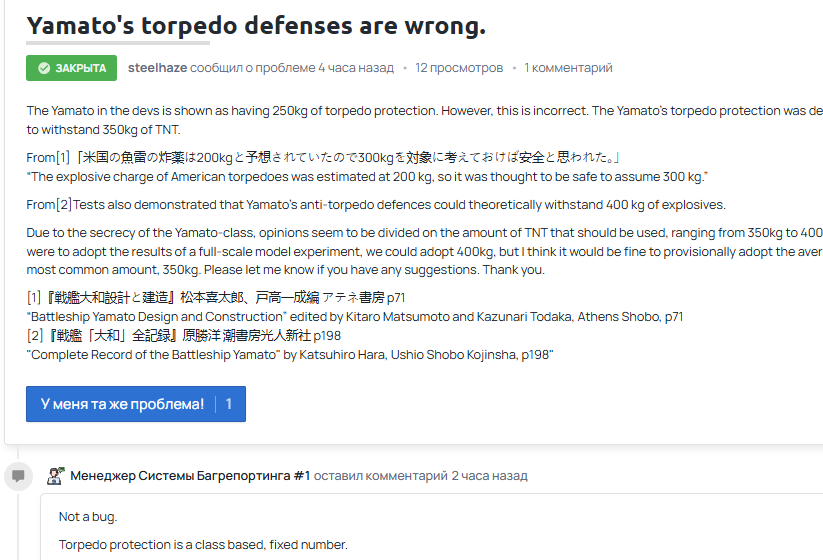The width and height of the screenshot is (823, 560).
Task: Click the 'Battleship Yamato Design and Construction' line
Action: (355, 317)
